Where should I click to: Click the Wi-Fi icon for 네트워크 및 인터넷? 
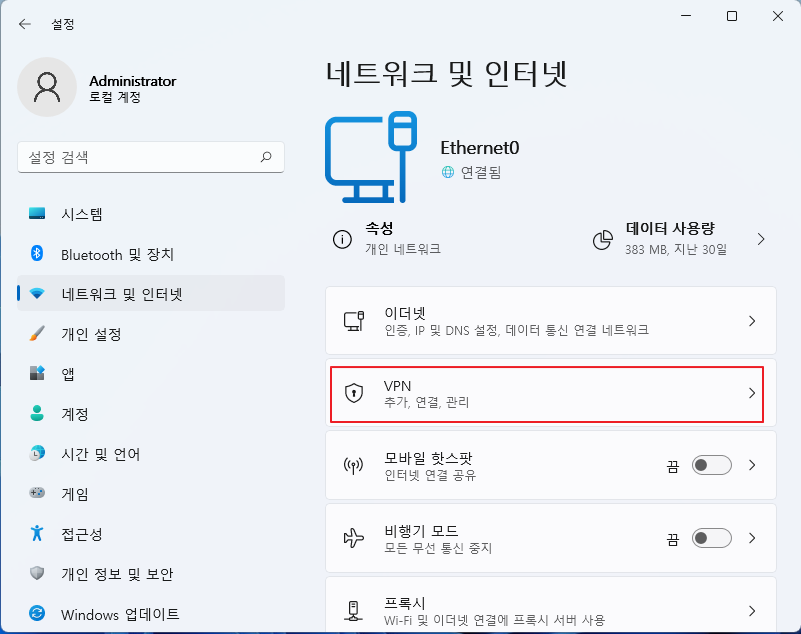pos(37,294)
